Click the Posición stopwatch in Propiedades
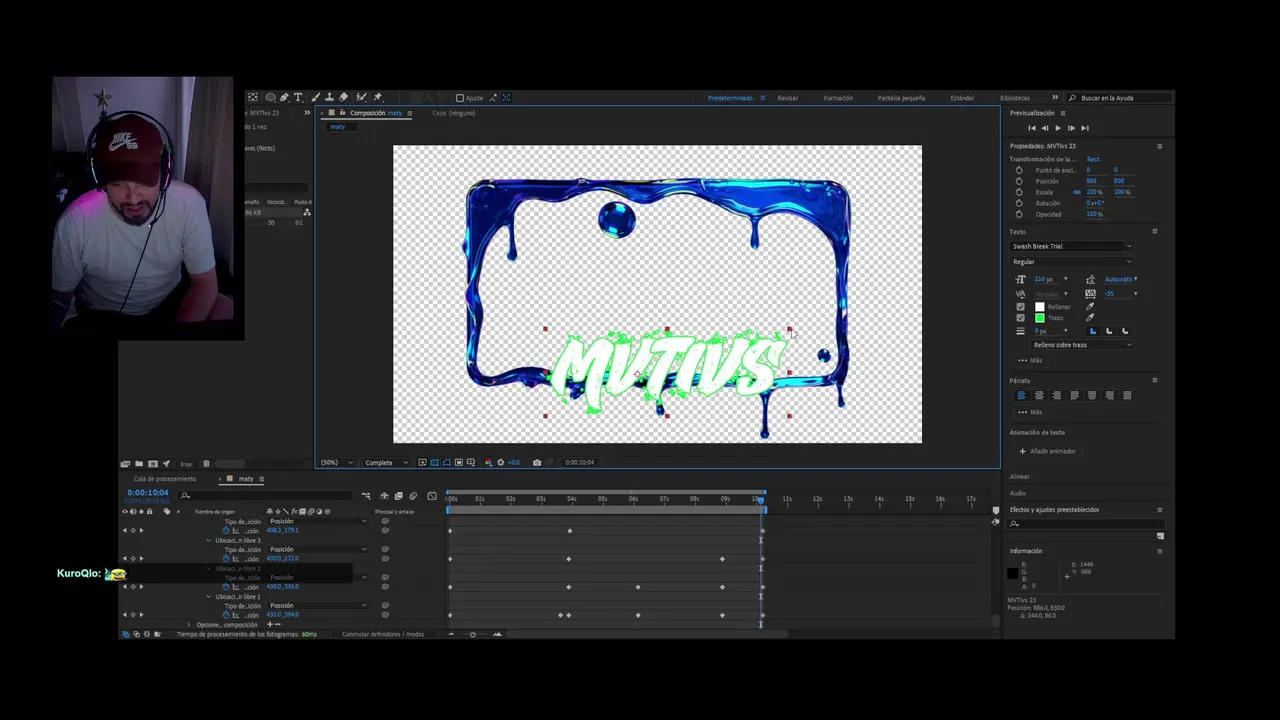 click(x=1019, y=181)
